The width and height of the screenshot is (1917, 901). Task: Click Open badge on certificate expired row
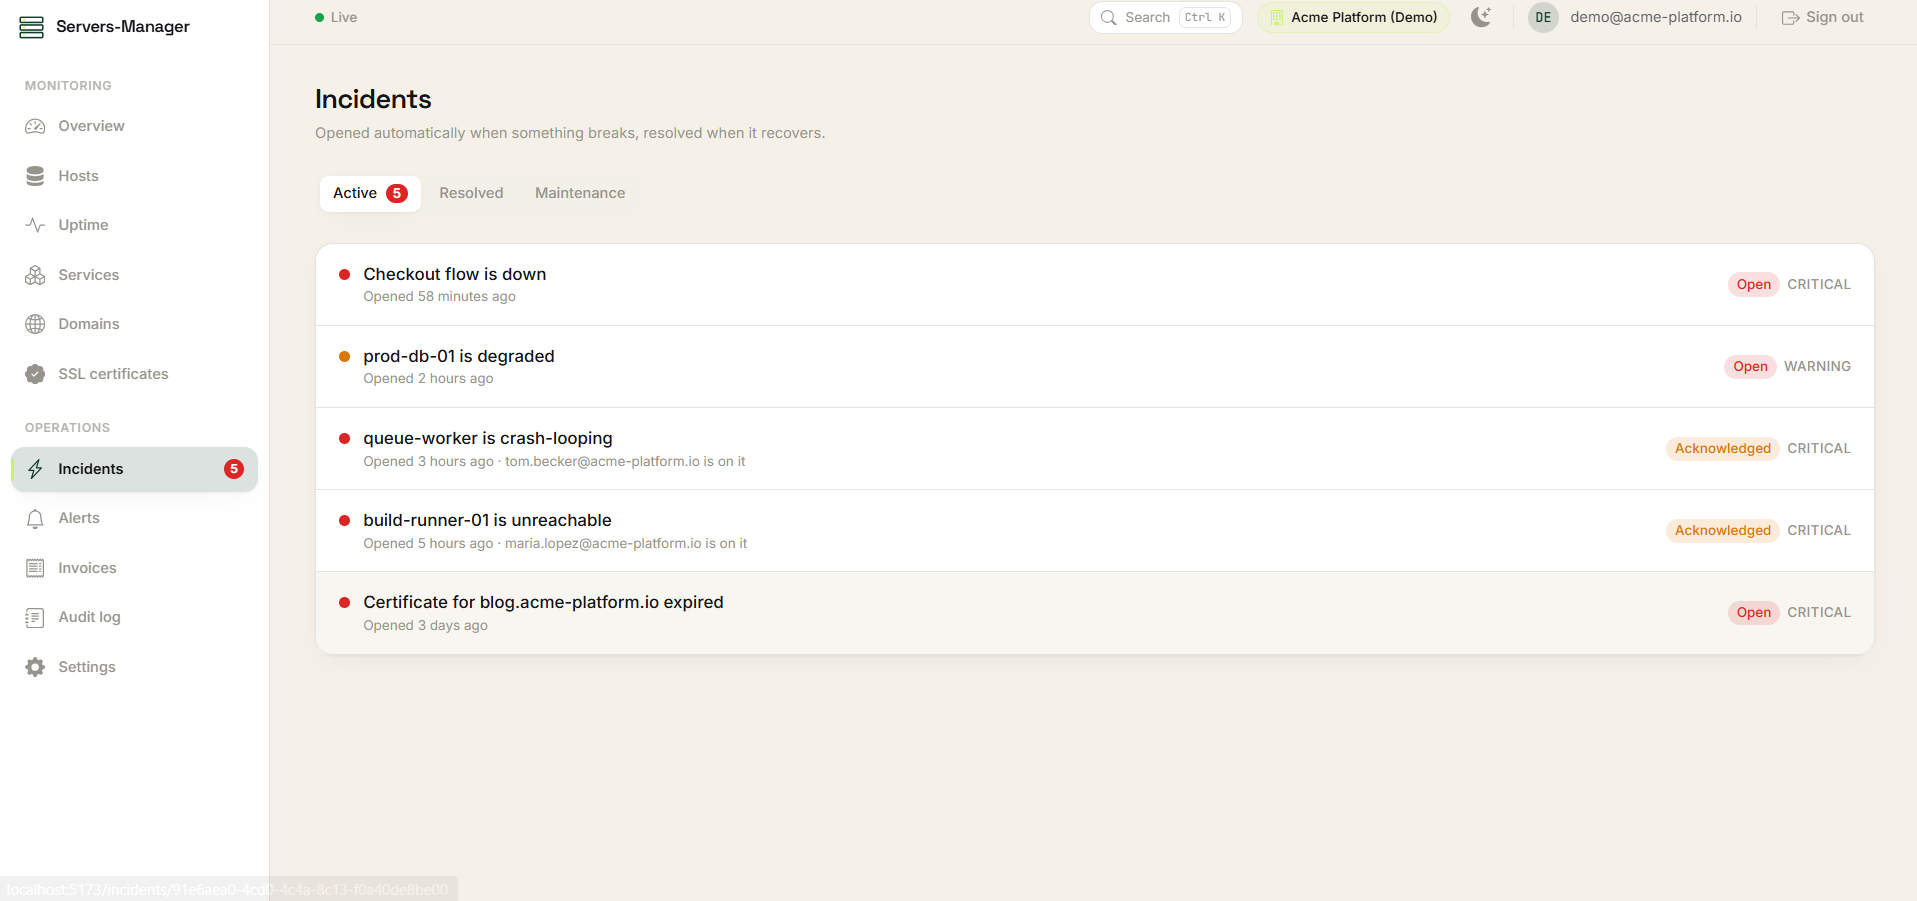1754,613
